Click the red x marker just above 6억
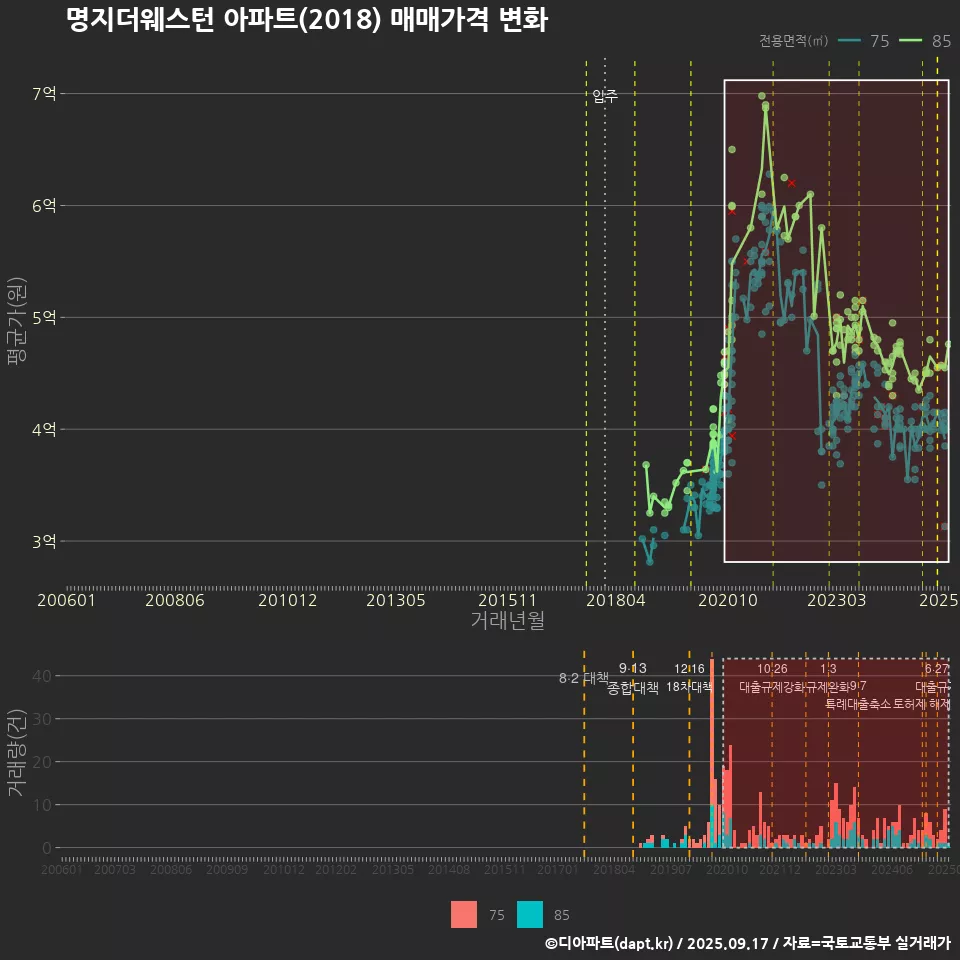The image size is (960, 960). (792, 183)
